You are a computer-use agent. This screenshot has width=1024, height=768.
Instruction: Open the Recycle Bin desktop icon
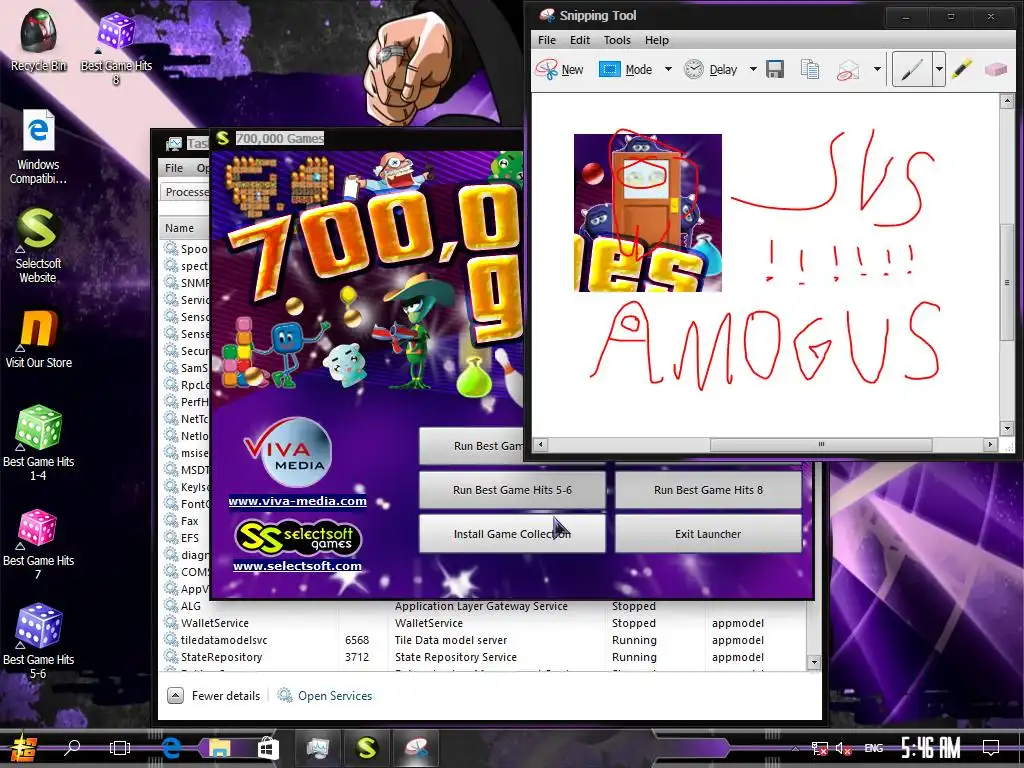coord(39,39)
